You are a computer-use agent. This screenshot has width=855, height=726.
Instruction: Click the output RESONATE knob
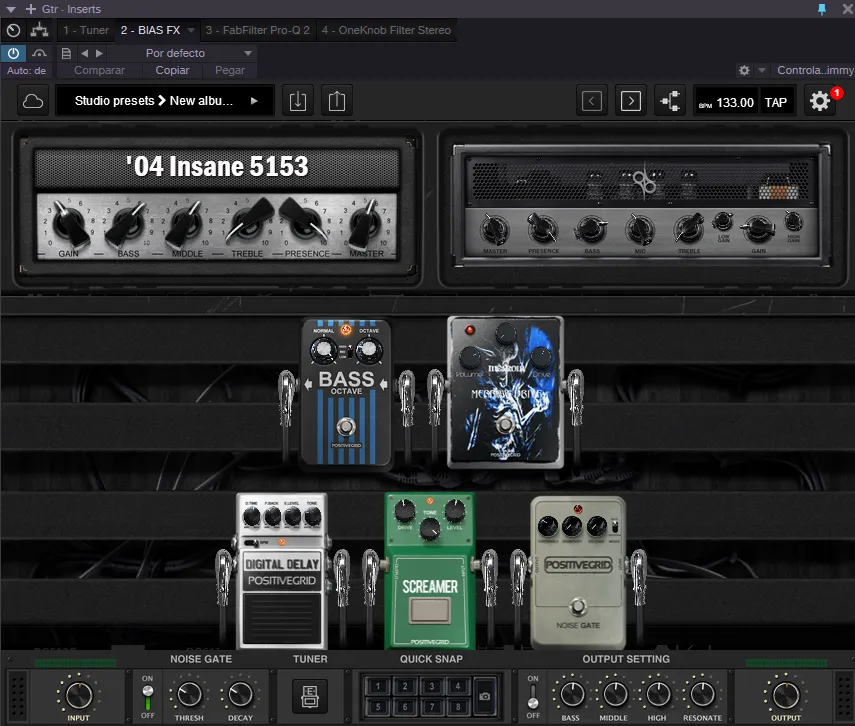702,694
